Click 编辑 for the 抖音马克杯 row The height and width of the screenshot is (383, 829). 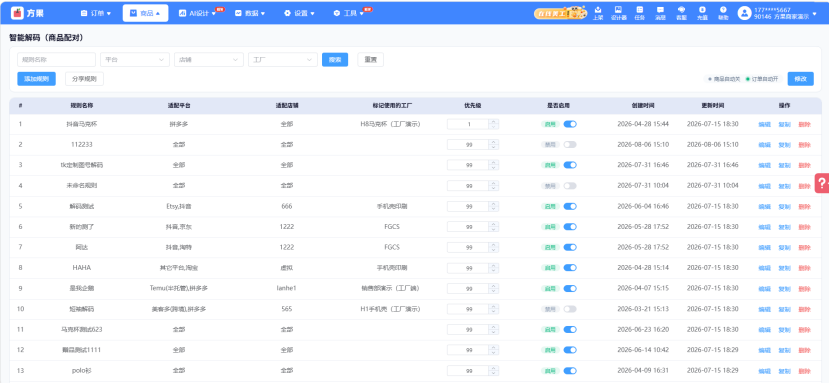764,124
